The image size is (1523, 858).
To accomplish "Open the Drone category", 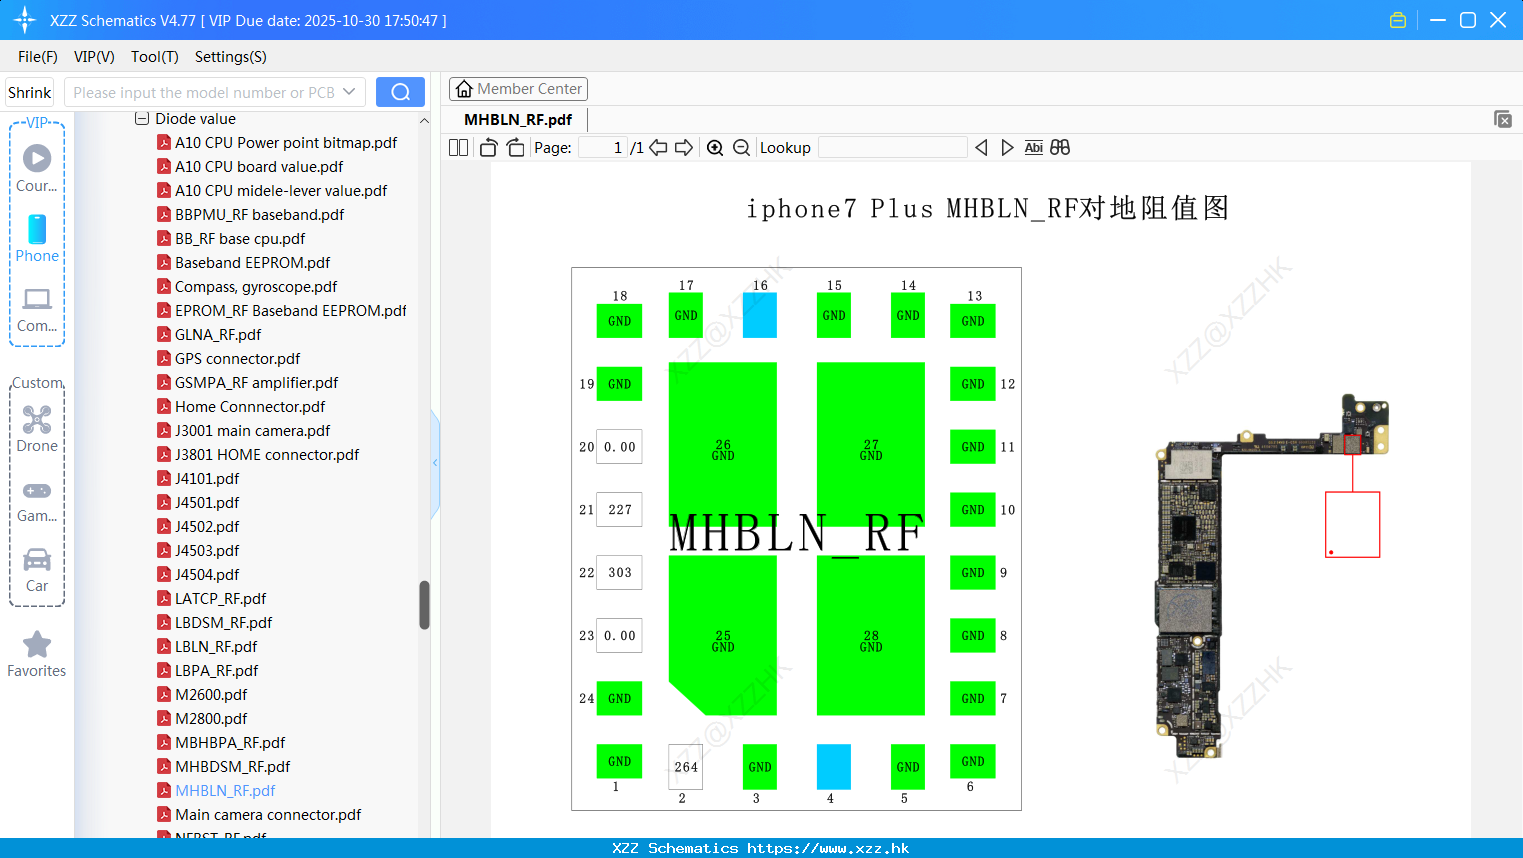I will (x=37, y=428).
